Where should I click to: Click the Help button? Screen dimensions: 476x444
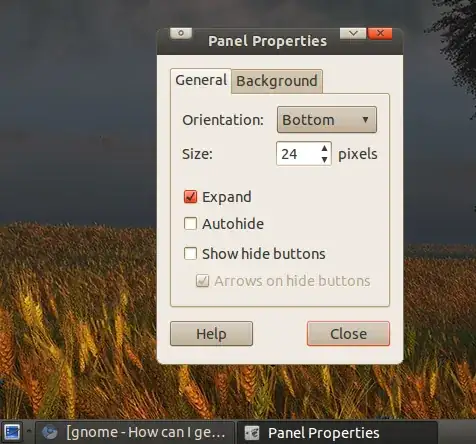[x=211, y=334]
